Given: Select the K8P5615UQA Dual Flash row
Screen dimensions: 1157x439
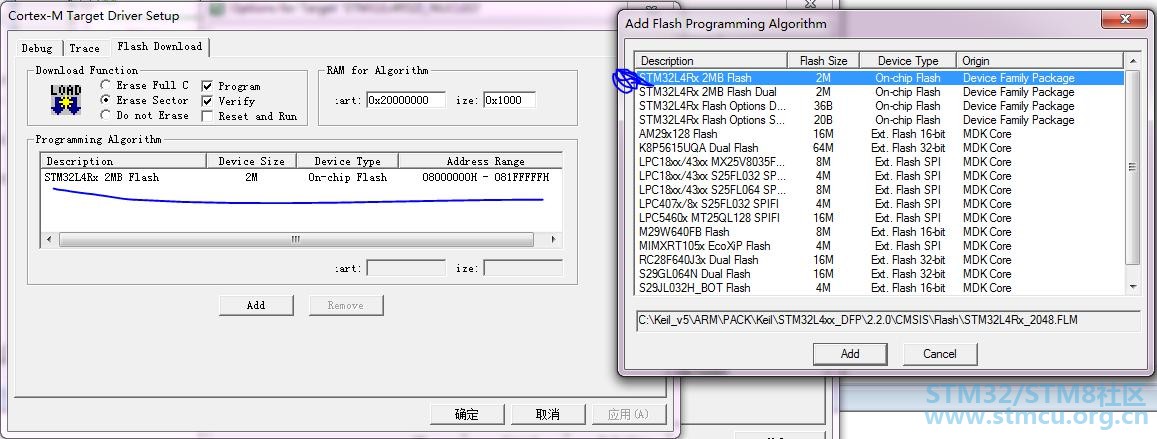Looking at the screenshot, I should (x=880, y=148).
